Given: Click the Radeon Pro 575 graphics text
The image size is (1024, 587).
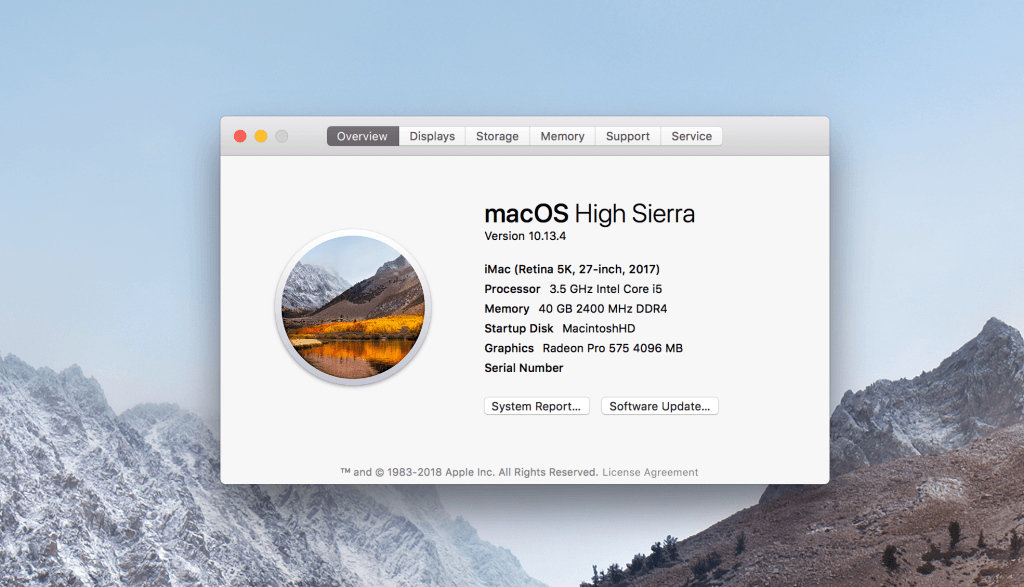Looking at the screenshot, I should tap(612, 348).
